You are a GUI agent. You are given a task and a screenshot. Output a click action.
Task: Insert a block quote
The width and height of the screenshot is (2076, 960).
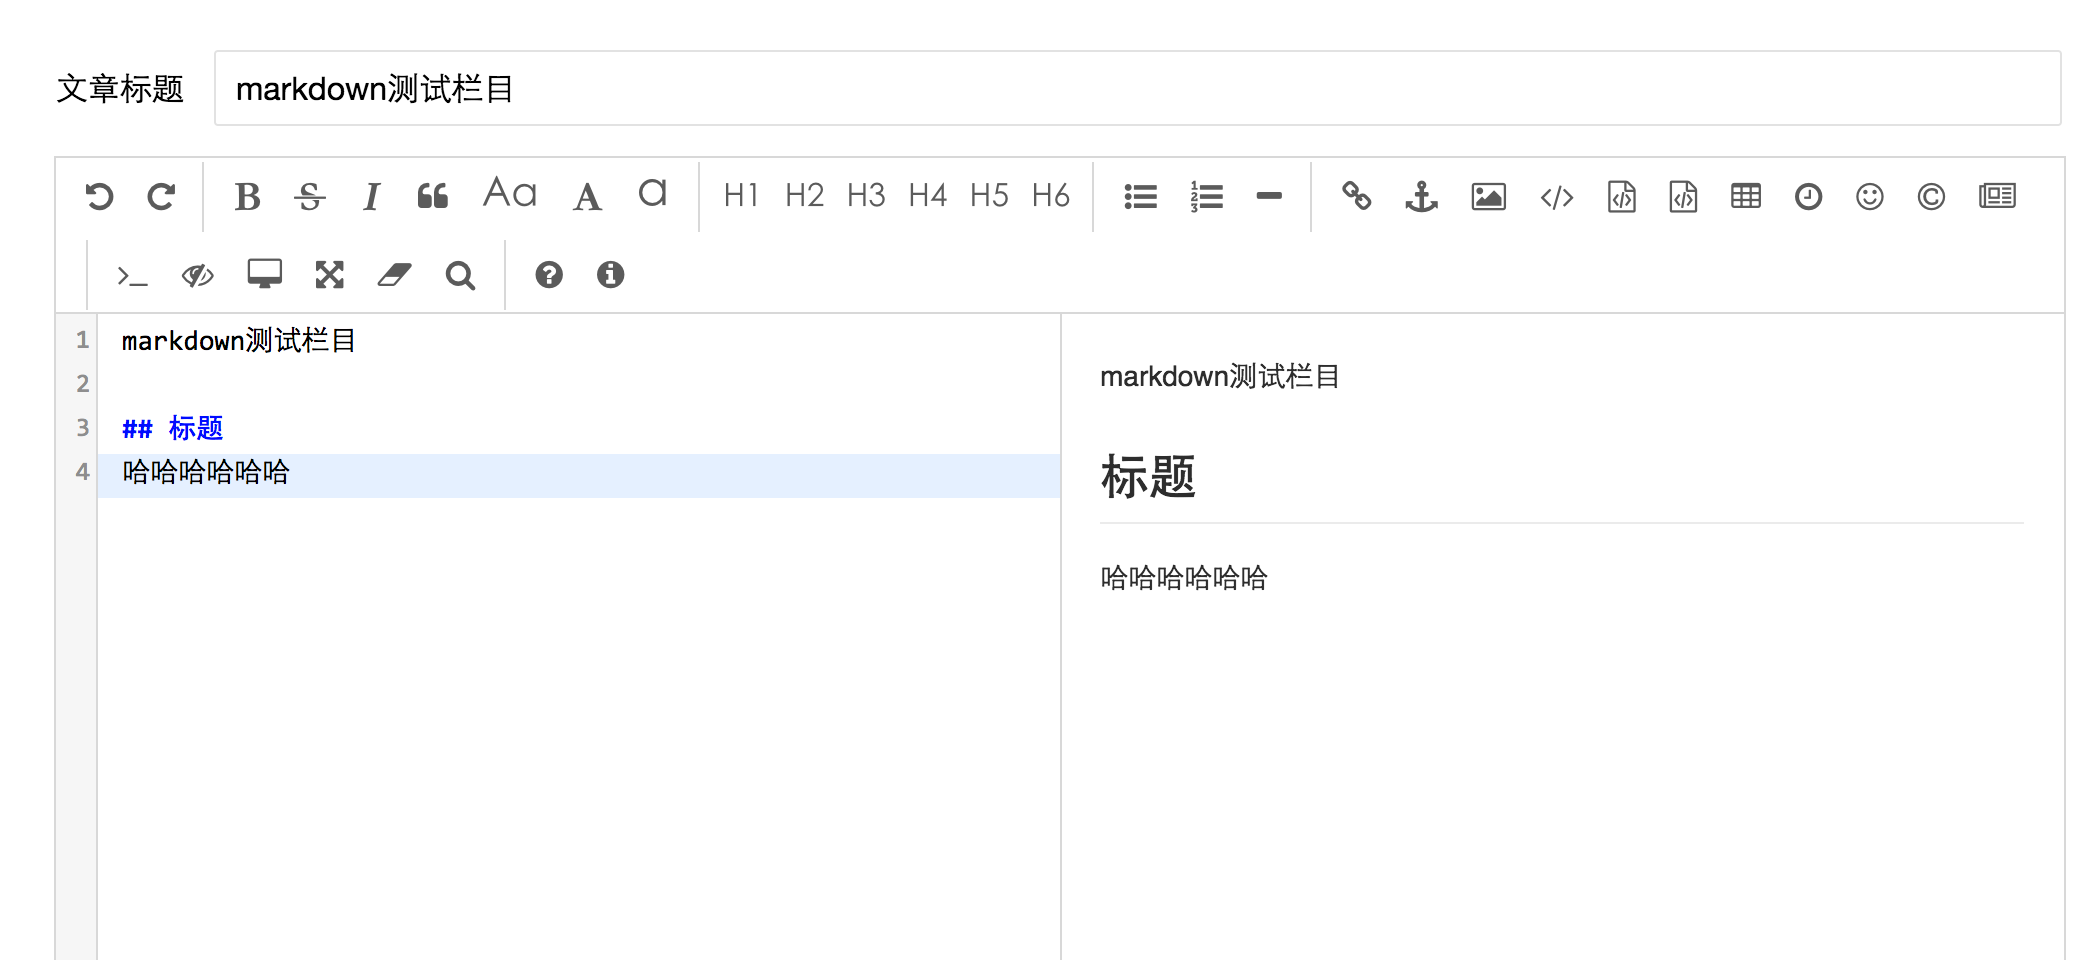tap(433, 196)
